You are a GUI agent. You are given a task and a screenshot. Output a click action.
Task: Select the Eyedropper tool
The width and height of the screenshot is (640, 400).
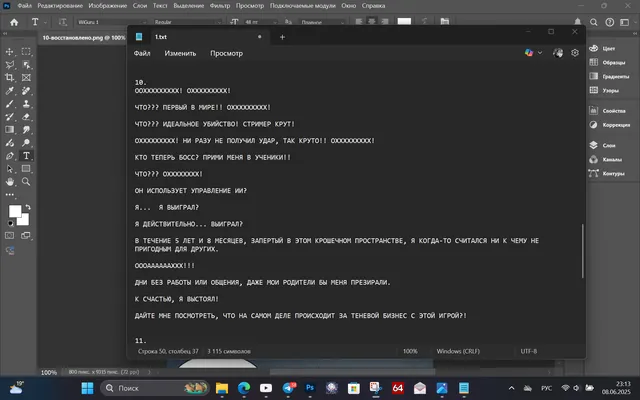click(x=9, y=91)
